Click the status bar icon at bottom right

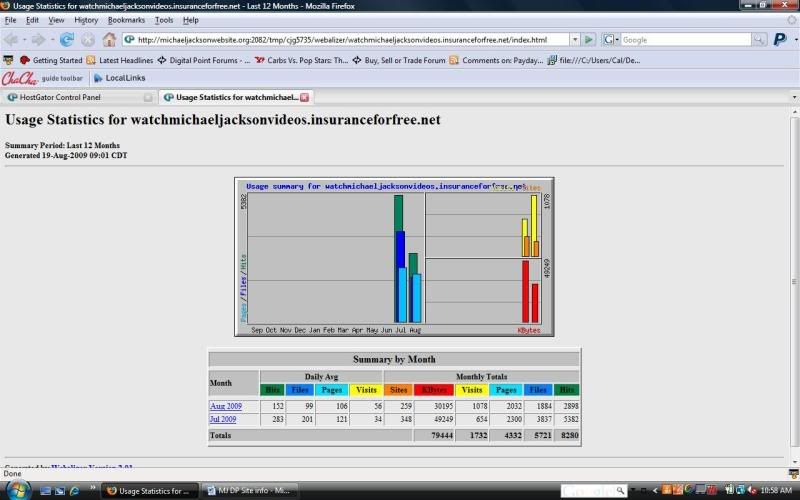793,473
